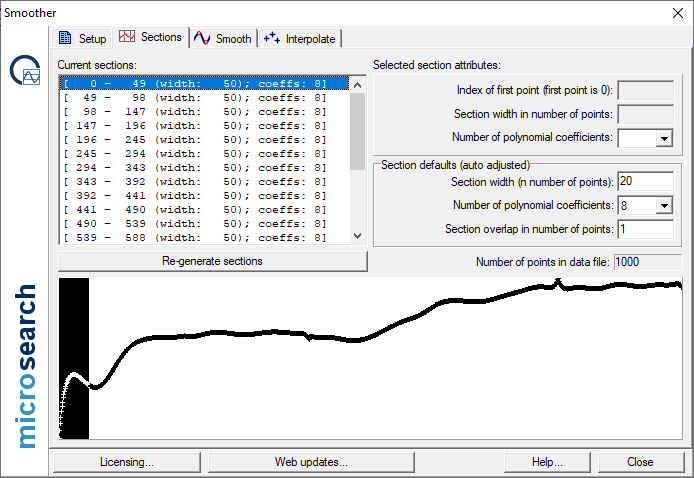Screen dimensions: 694x478
Task: Select section row 490 - 539
Action: point(204,224)
